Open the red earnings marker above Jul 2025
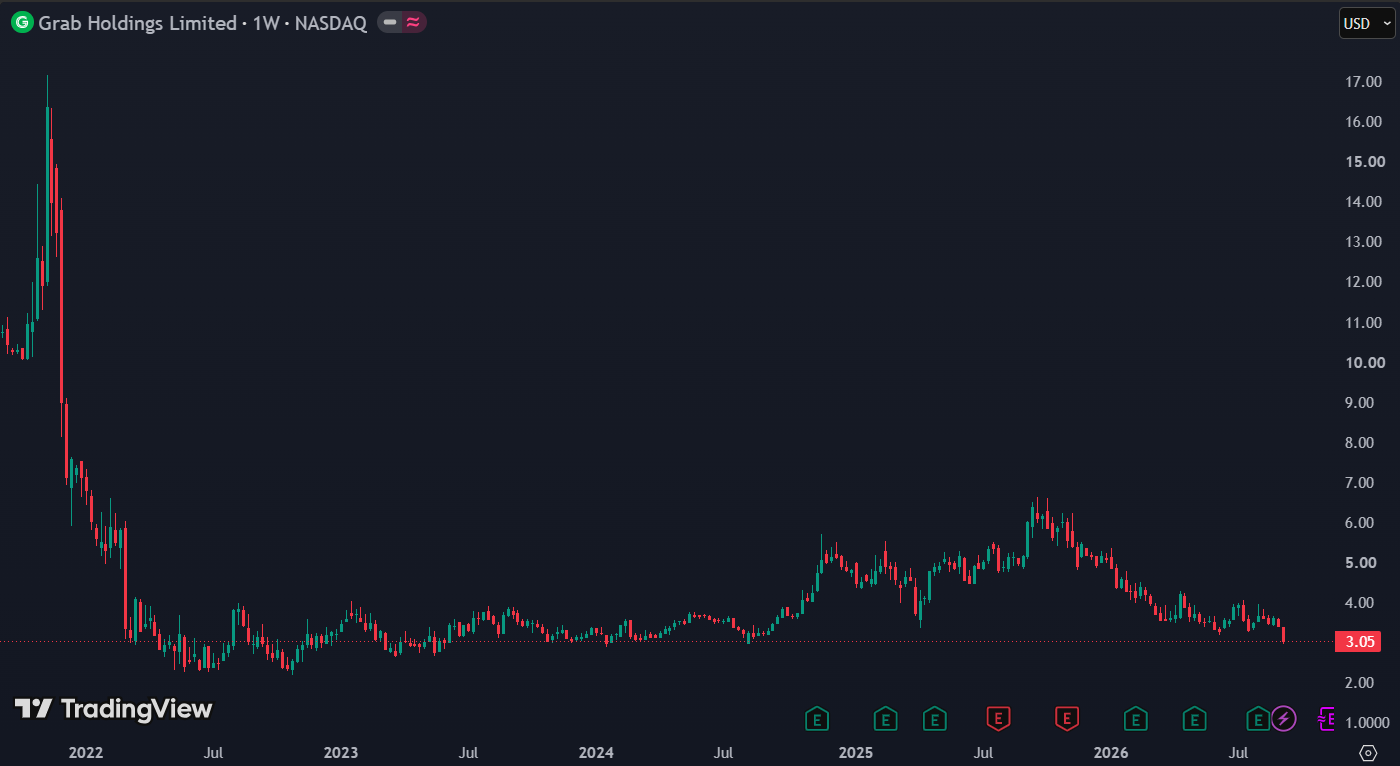Screen dimensions: 1400x766 click(x=998, y=717)
